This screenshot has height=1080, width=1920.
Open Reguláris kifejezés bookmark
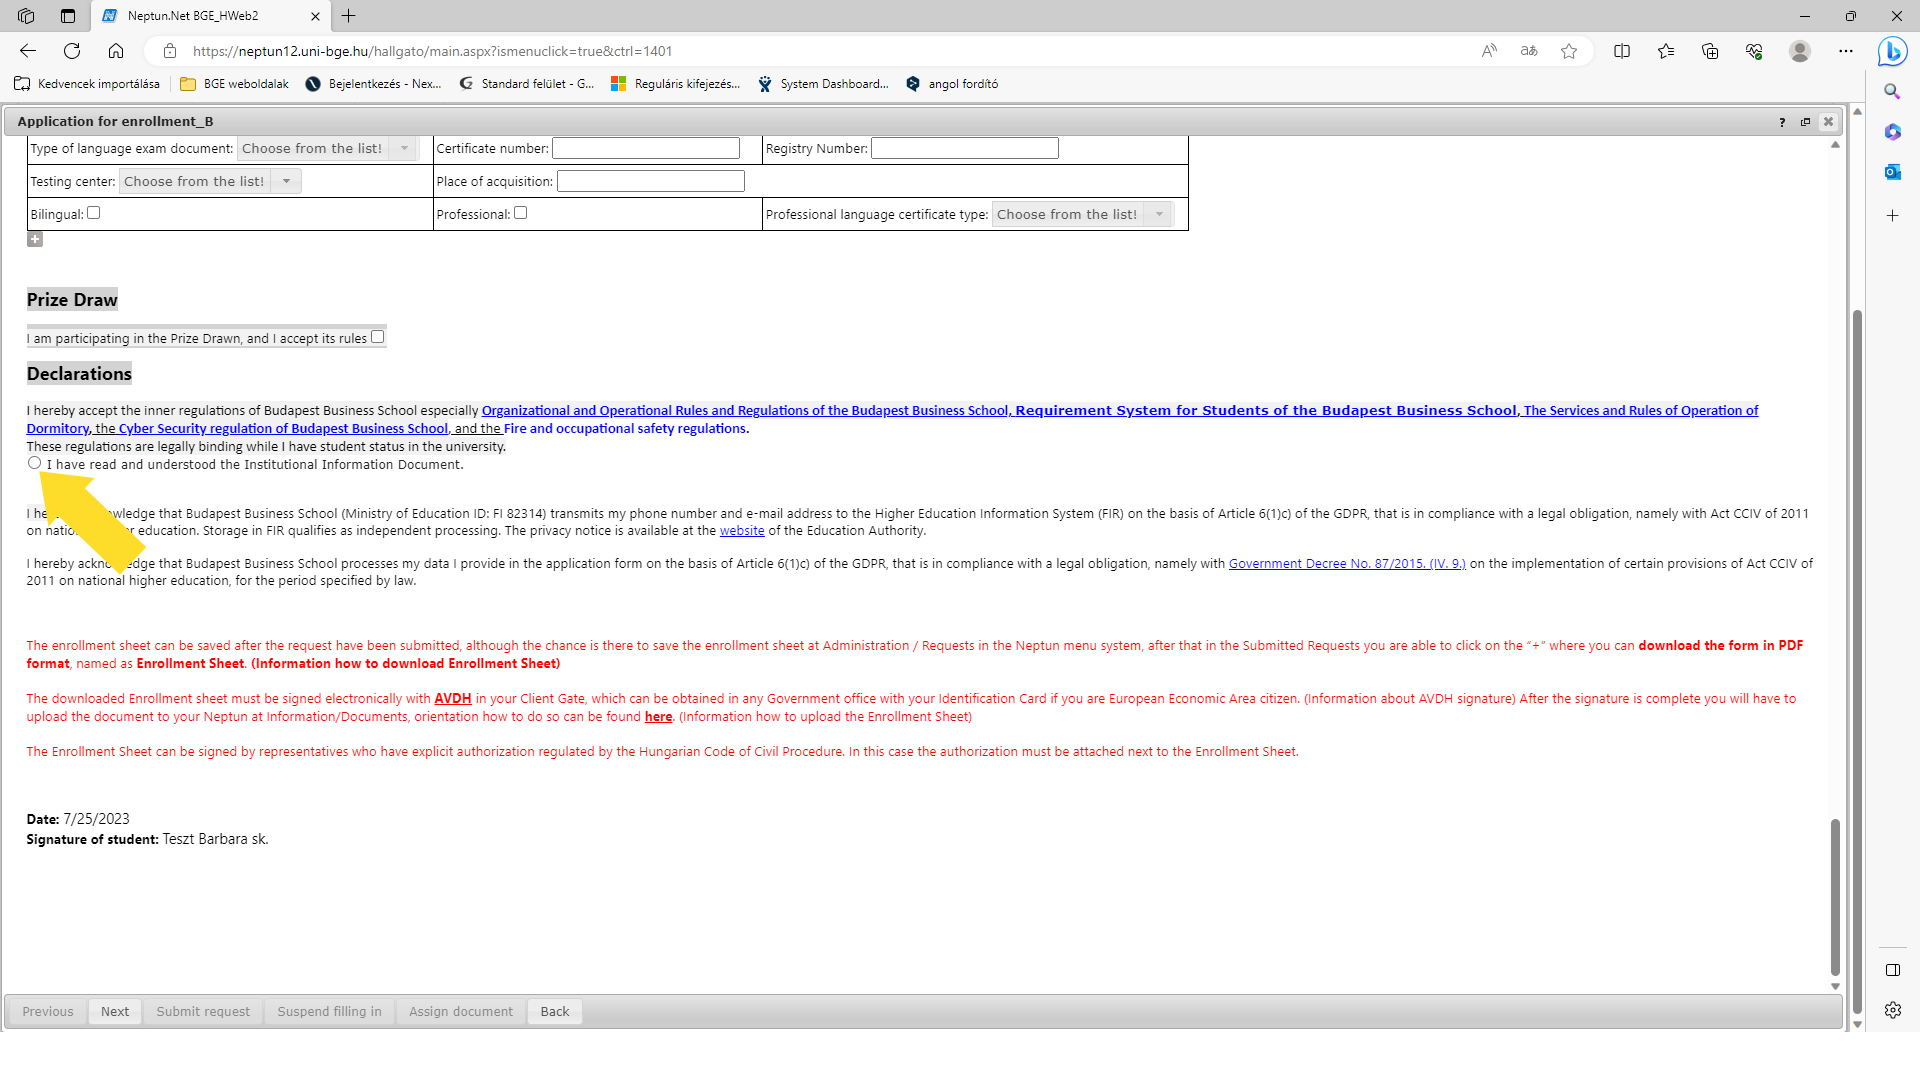pyautogui.click(x=675, y=84)
